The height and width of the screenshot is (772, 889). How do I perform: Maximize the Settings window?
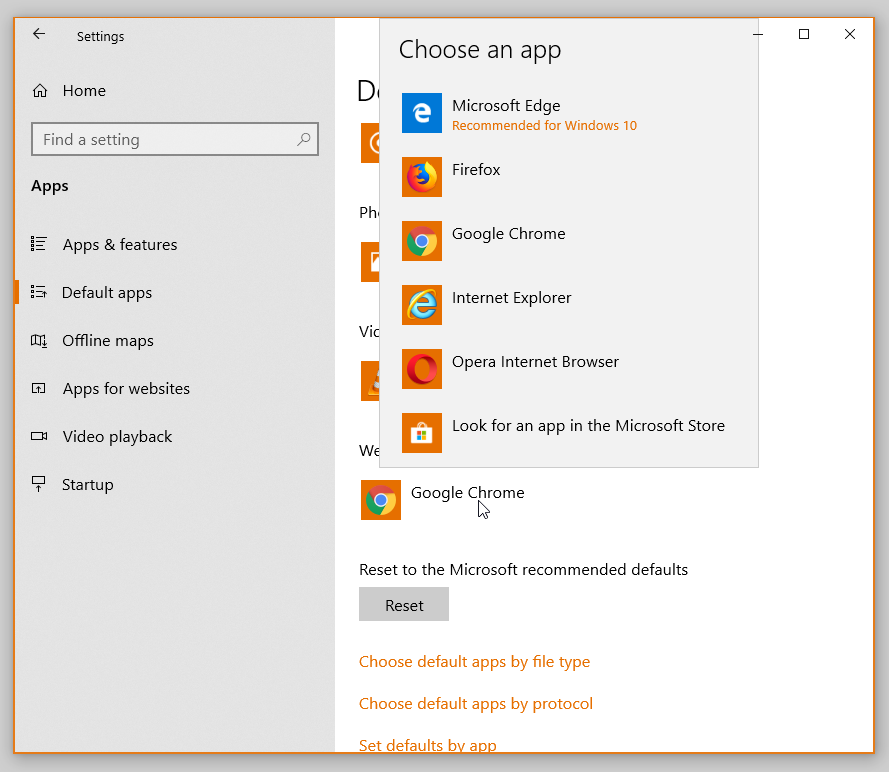pyautogui.click(x=804, y=34)
